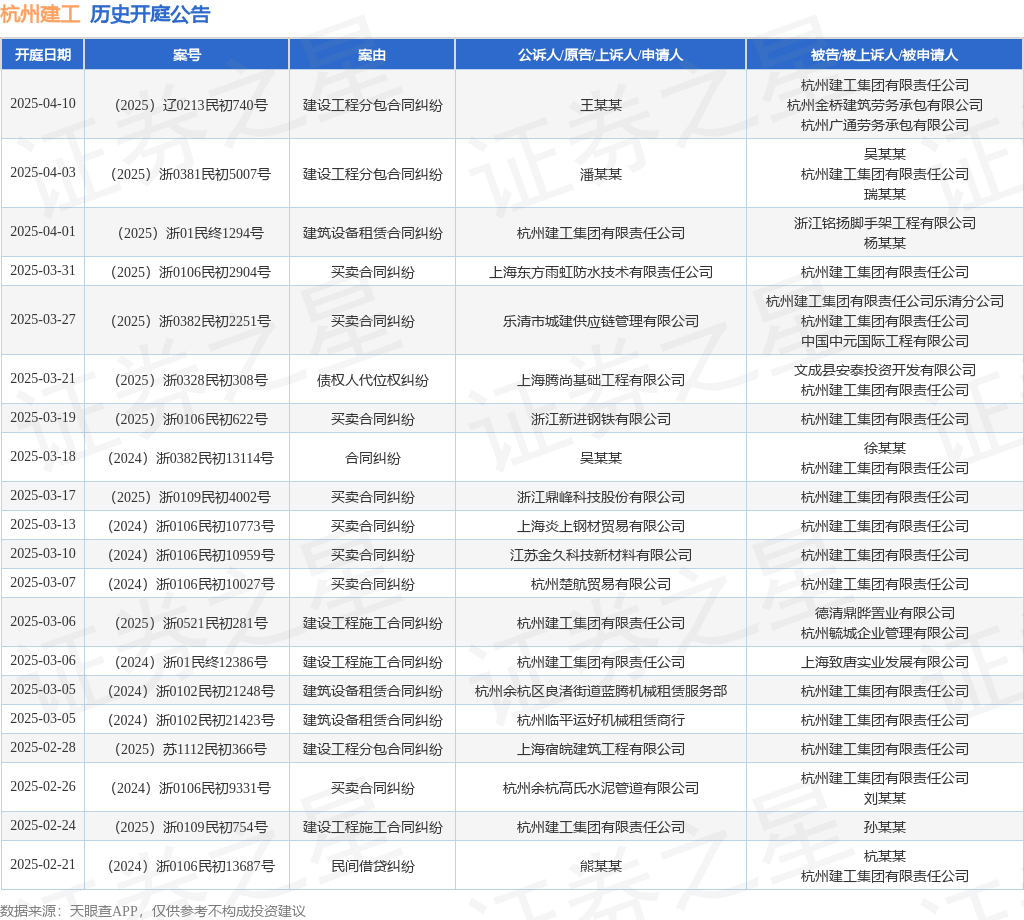Select the 被告/被上诉人/被申请人 column header
1024x920 pixels.
pos(885,55)
